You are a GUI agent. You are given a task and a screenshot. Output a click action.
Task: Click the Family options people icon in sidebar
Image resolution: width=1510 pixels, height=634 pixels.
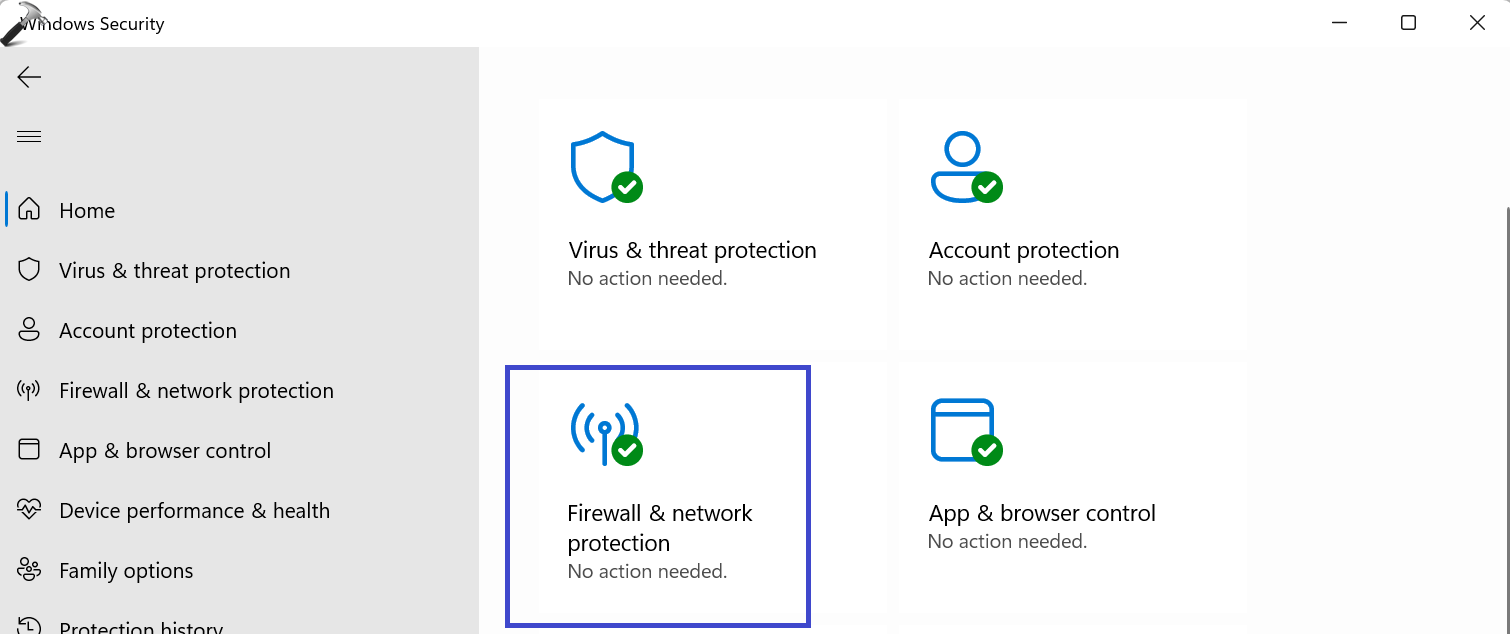coord(29,570)
